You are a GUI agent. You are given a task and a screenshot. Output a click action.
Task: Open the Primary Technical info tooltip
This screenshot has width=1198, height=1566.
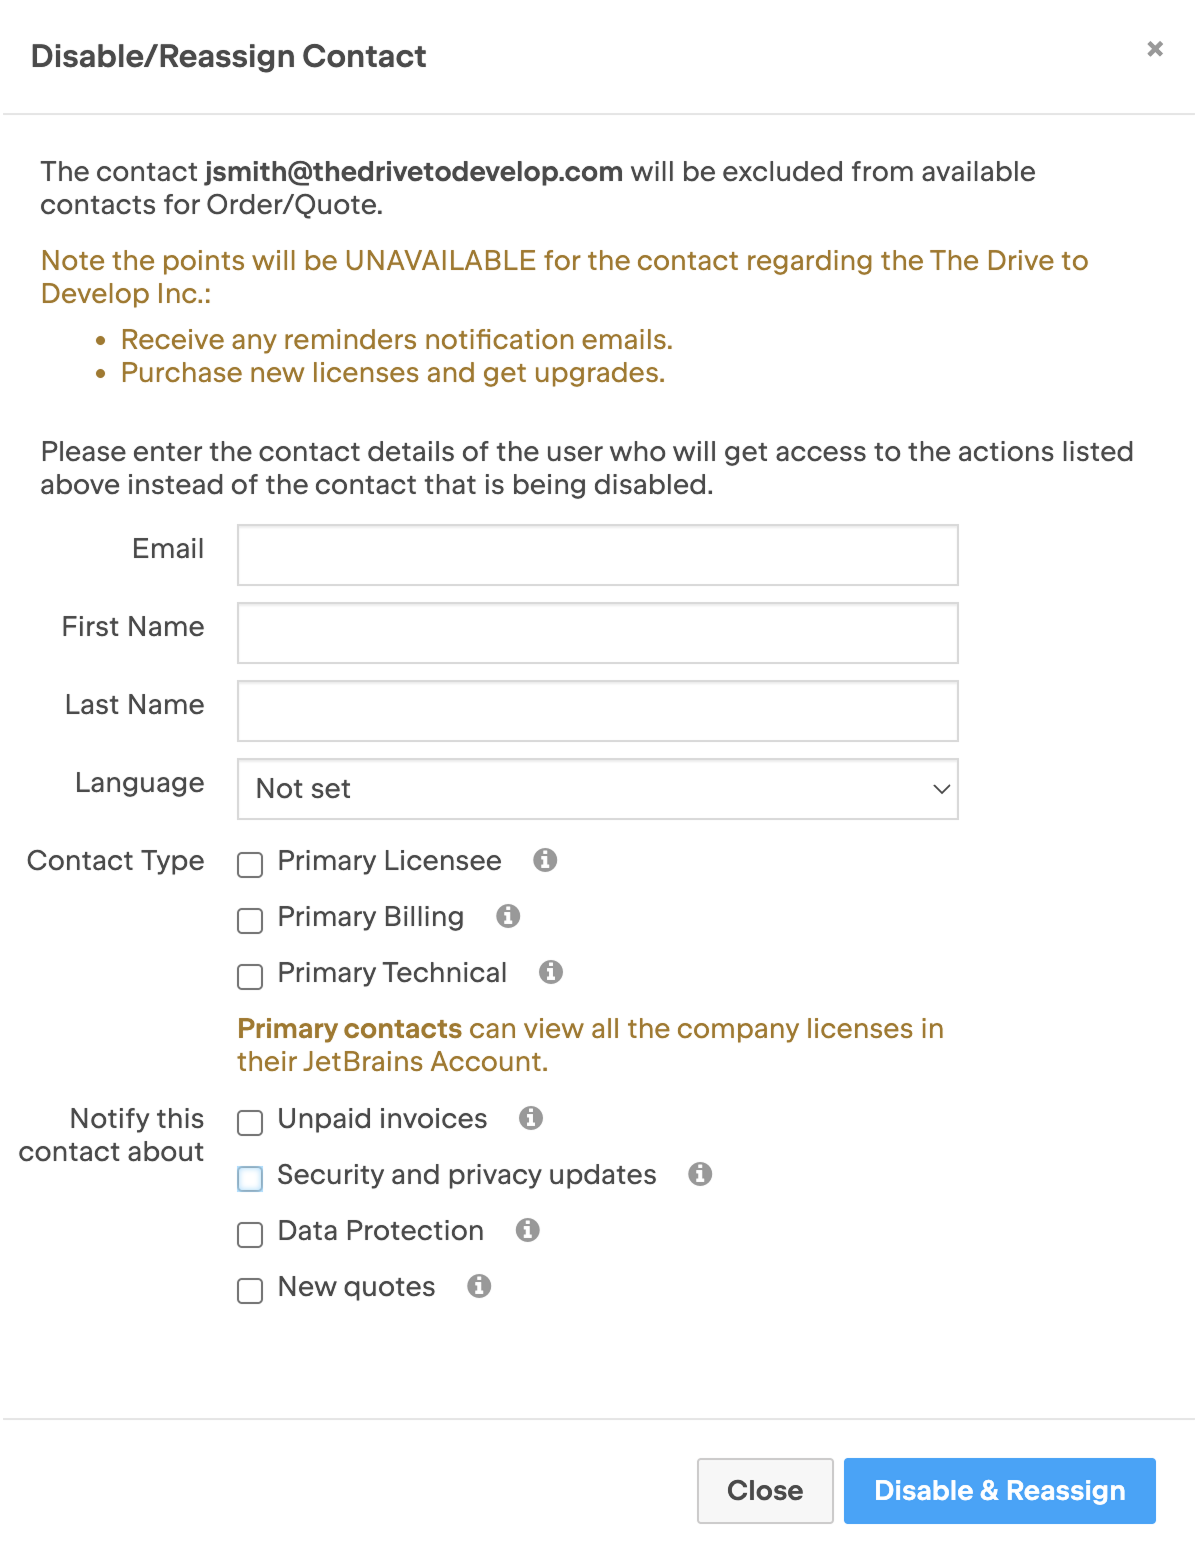tap(551, 973)
